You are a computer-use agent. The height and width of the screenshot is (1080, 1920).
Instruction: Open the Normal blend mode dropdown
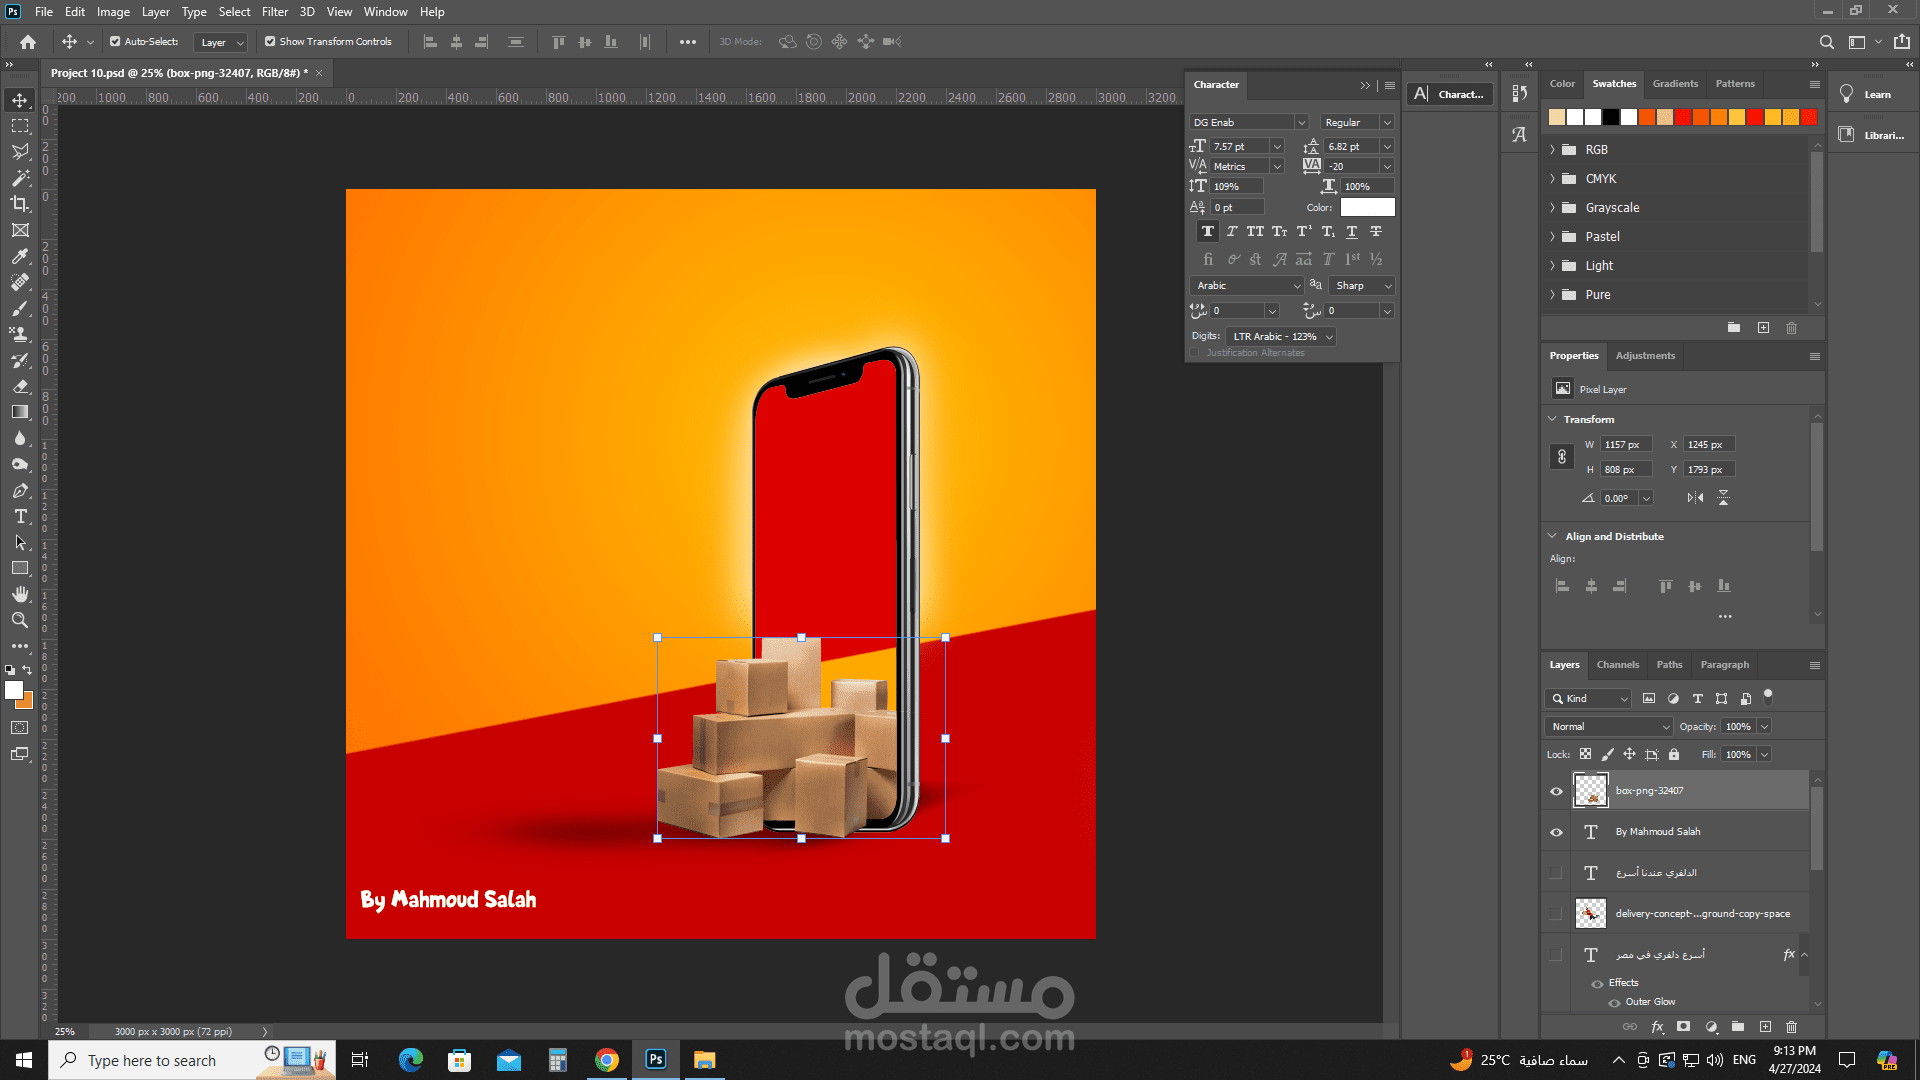(x=1609, y=727)
